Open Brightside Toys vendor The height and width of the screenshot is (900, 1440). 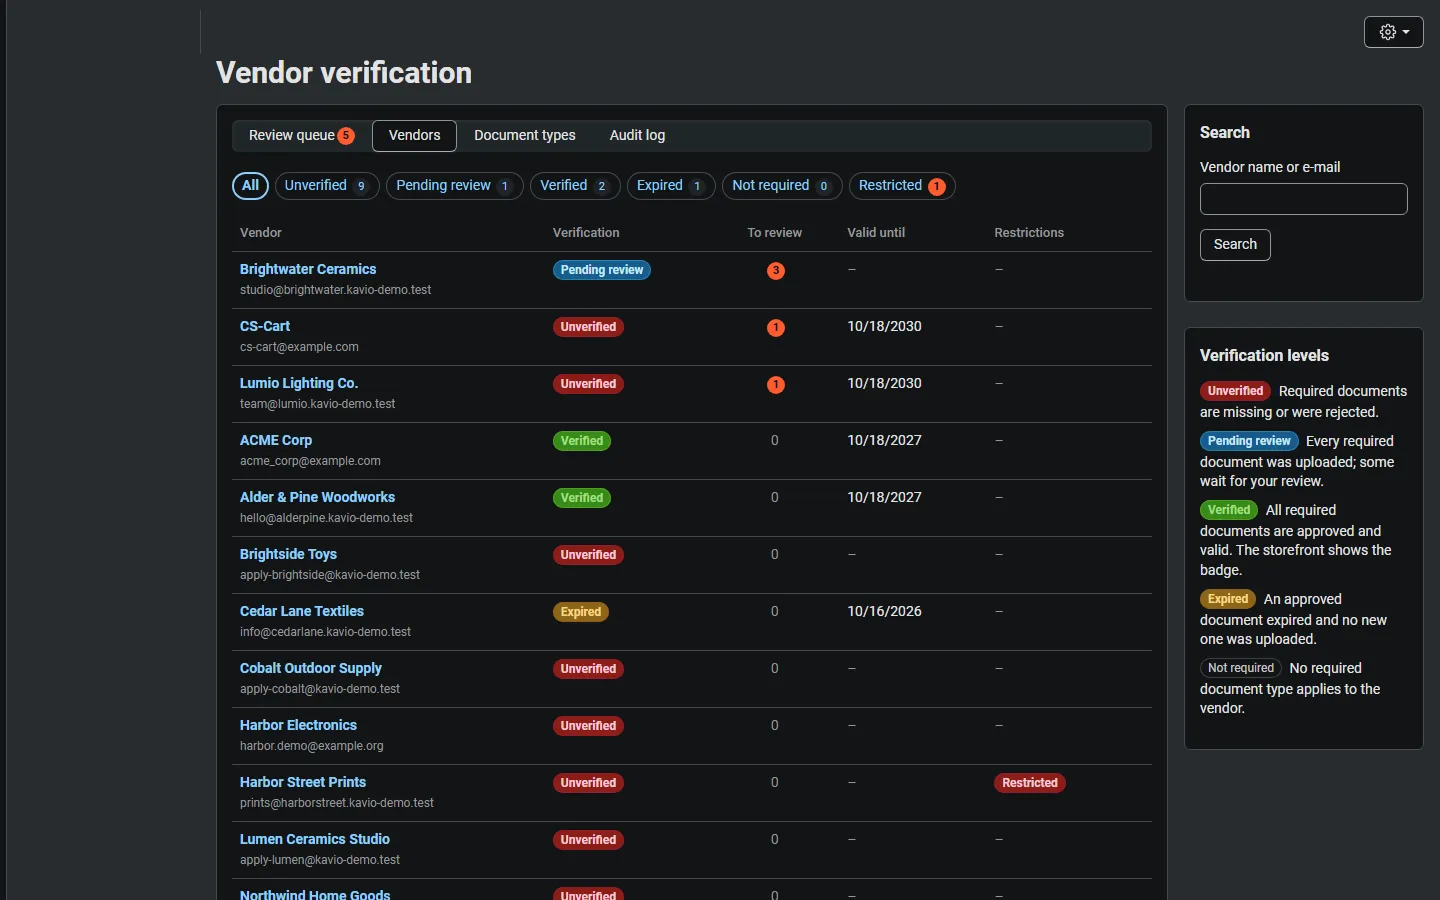coord(288,554)
